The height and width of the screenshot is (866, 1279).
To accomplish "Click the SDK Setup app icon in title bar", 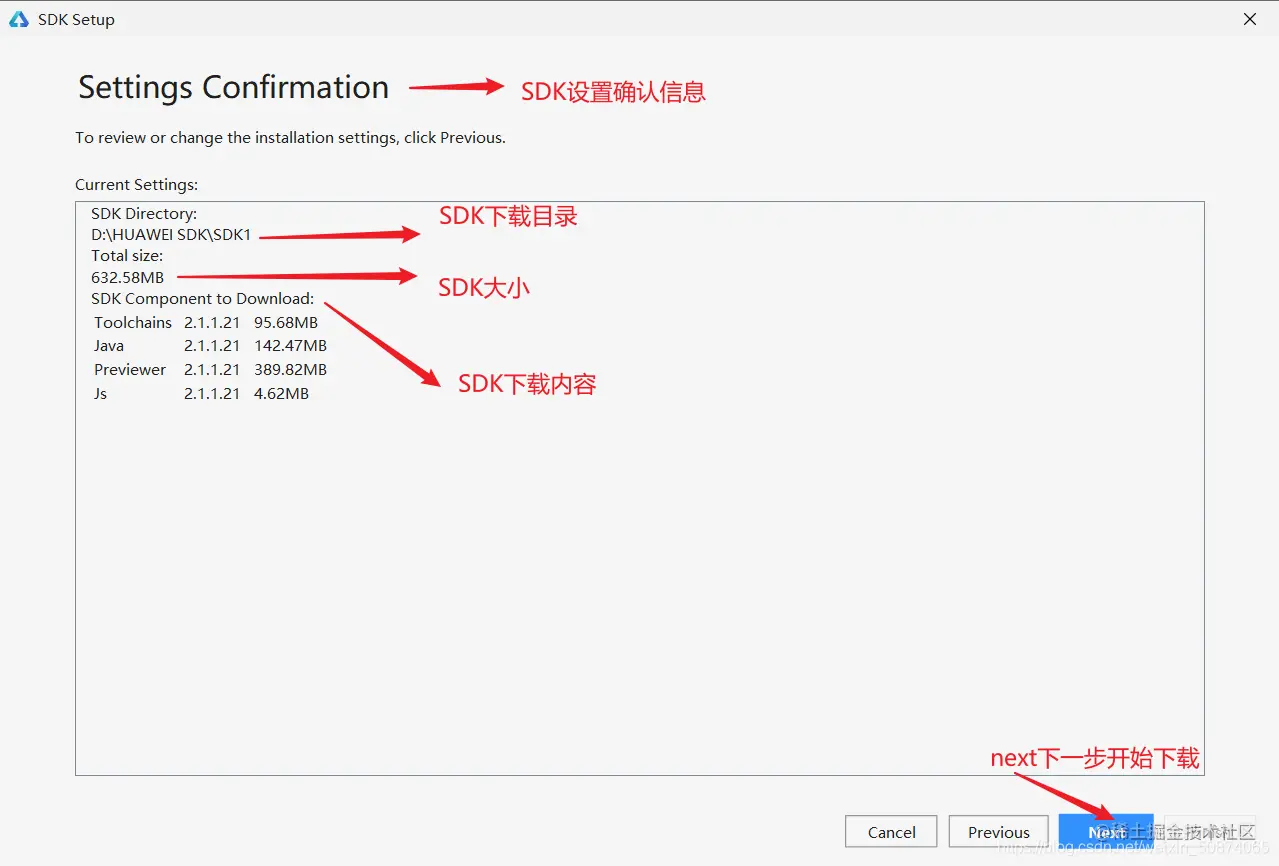I will pyautogui.click(x=18, y=19).
